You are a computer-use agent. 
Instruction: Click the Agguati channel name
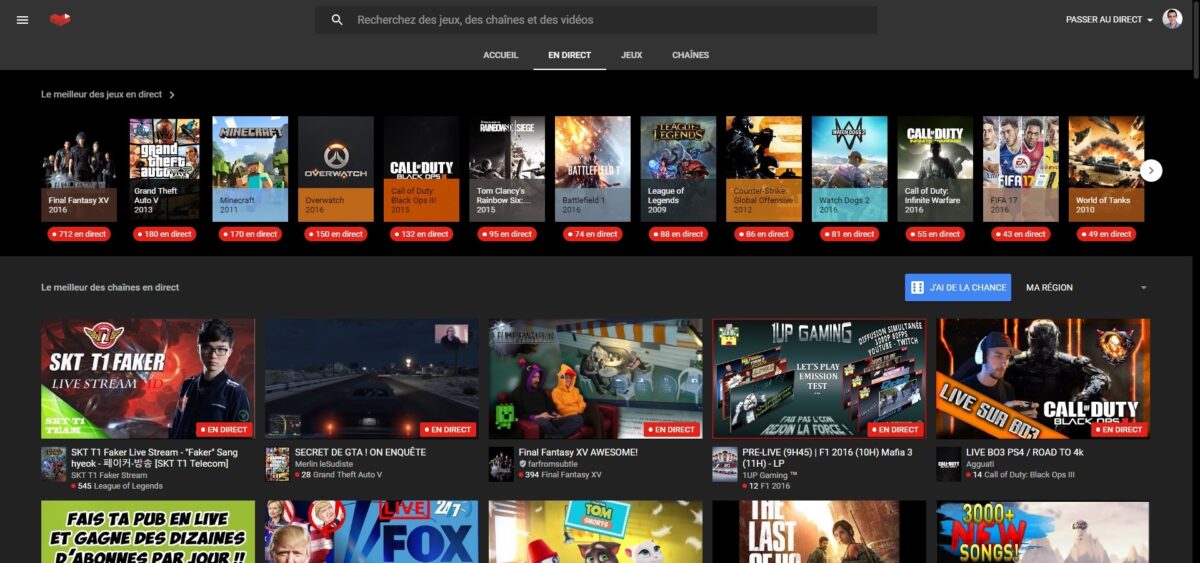coord(983,464)
